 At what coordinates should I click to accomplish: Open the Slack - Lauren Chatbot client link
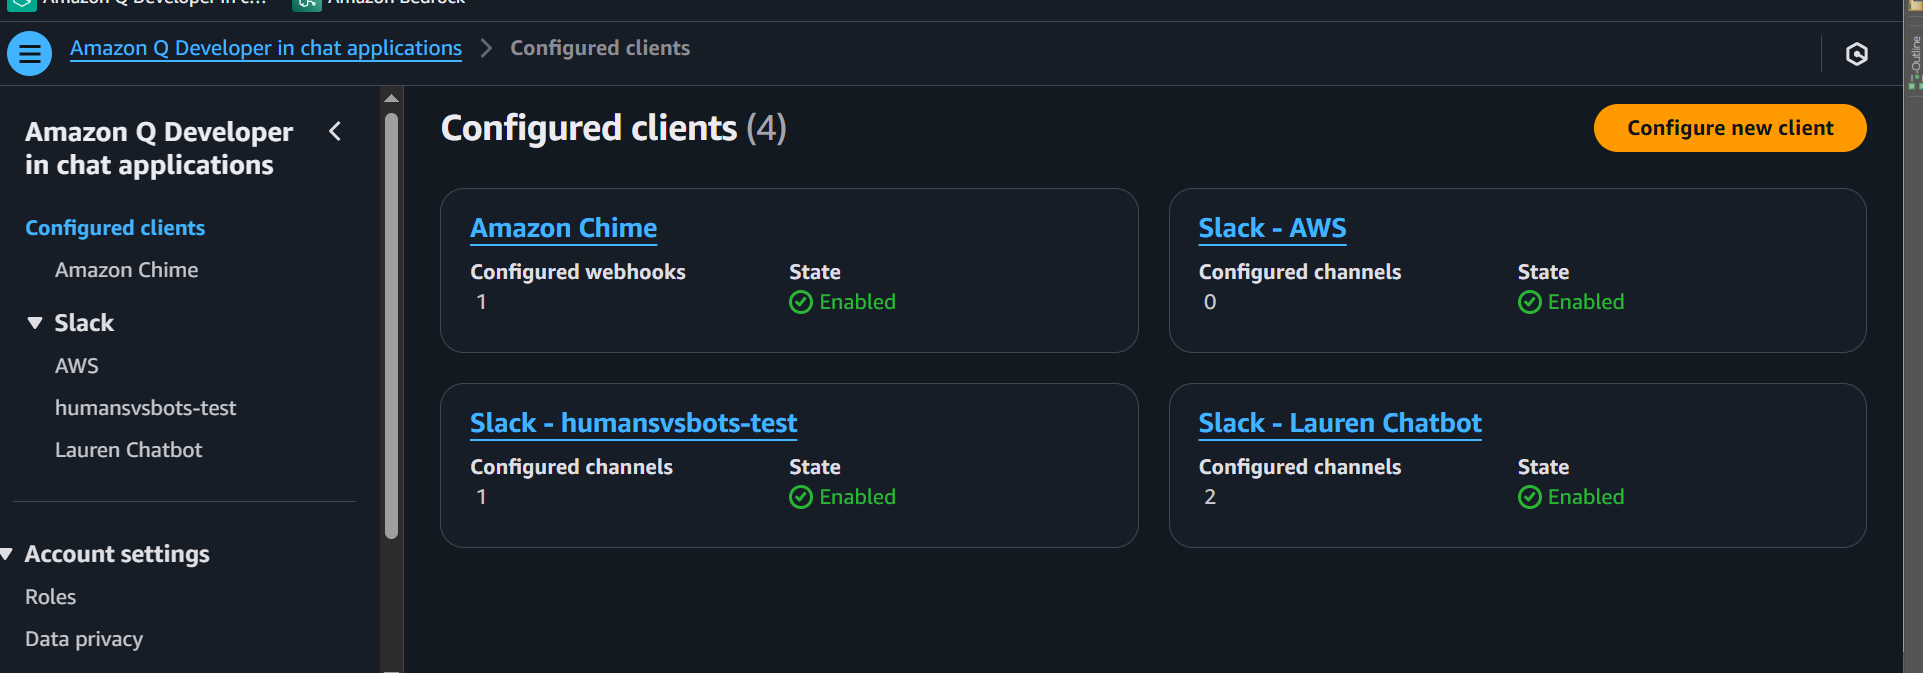click(x=1340, y=423)
